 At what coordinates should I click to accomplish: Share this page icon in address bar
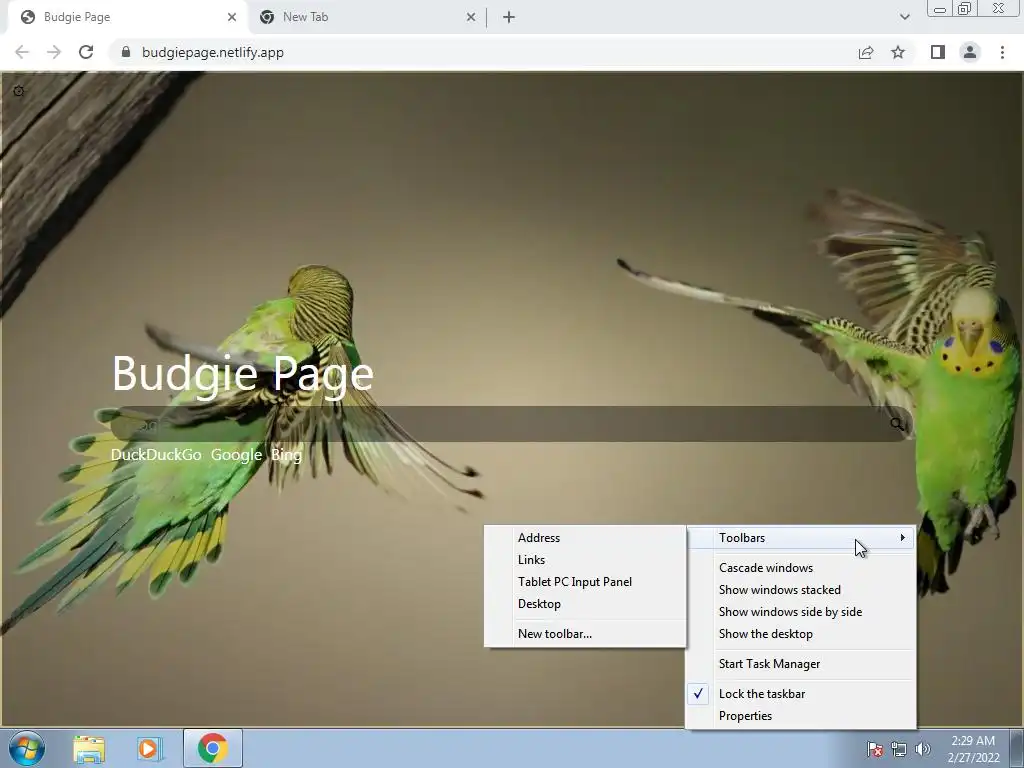click(x=866, y=52)
